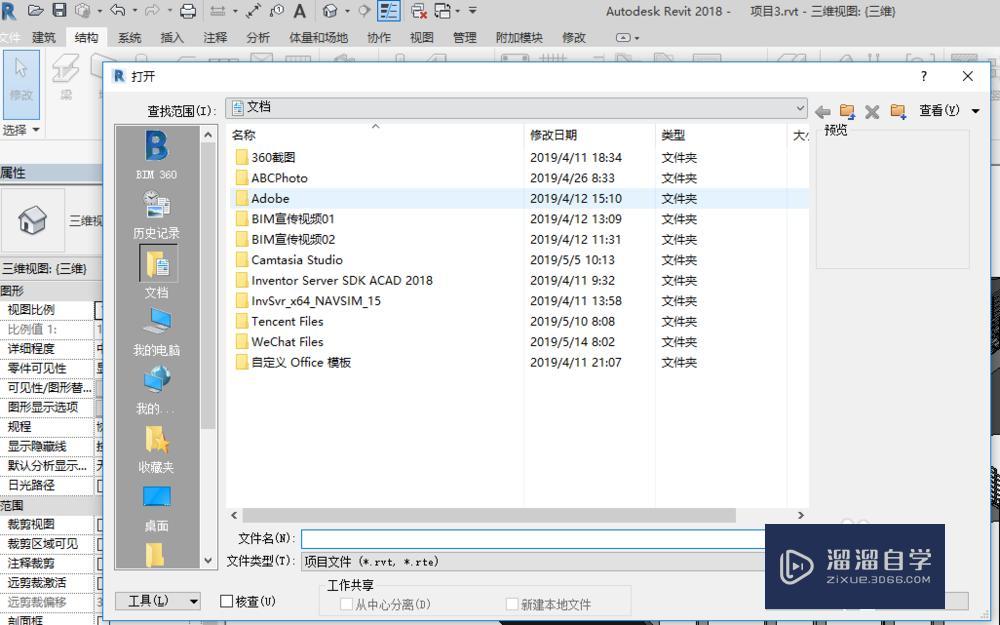Toggle the 从中心分离(D) checkbox
The height and width of the screenshot is (625, 1000).
coord(346,603)
